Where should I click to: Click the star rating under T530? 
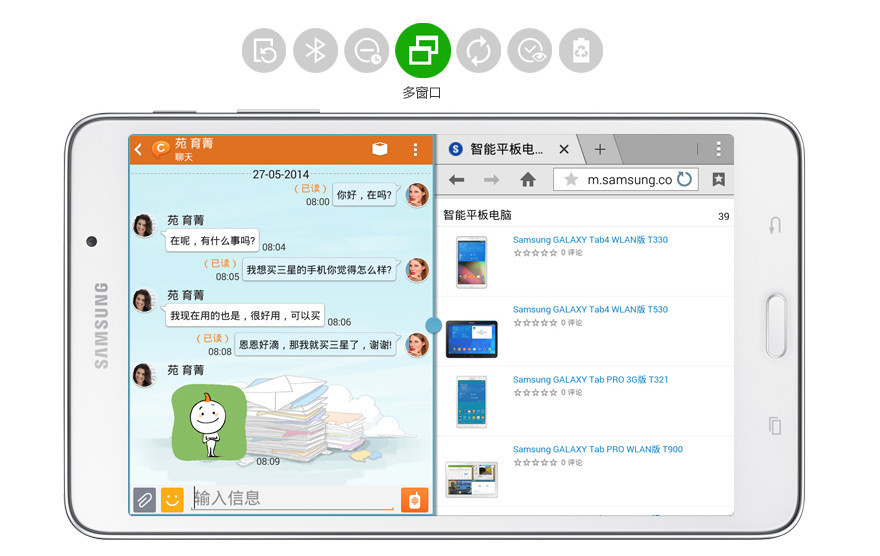[535, 323]
